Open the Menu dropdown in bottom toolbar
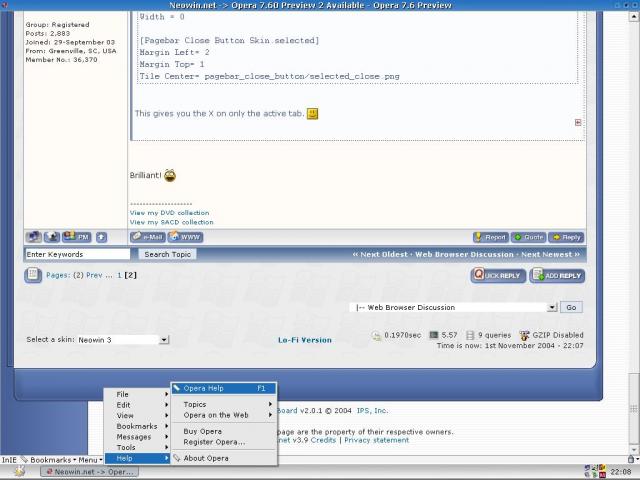This screenshot has width=640, height=480. click(x=90, y=460)
